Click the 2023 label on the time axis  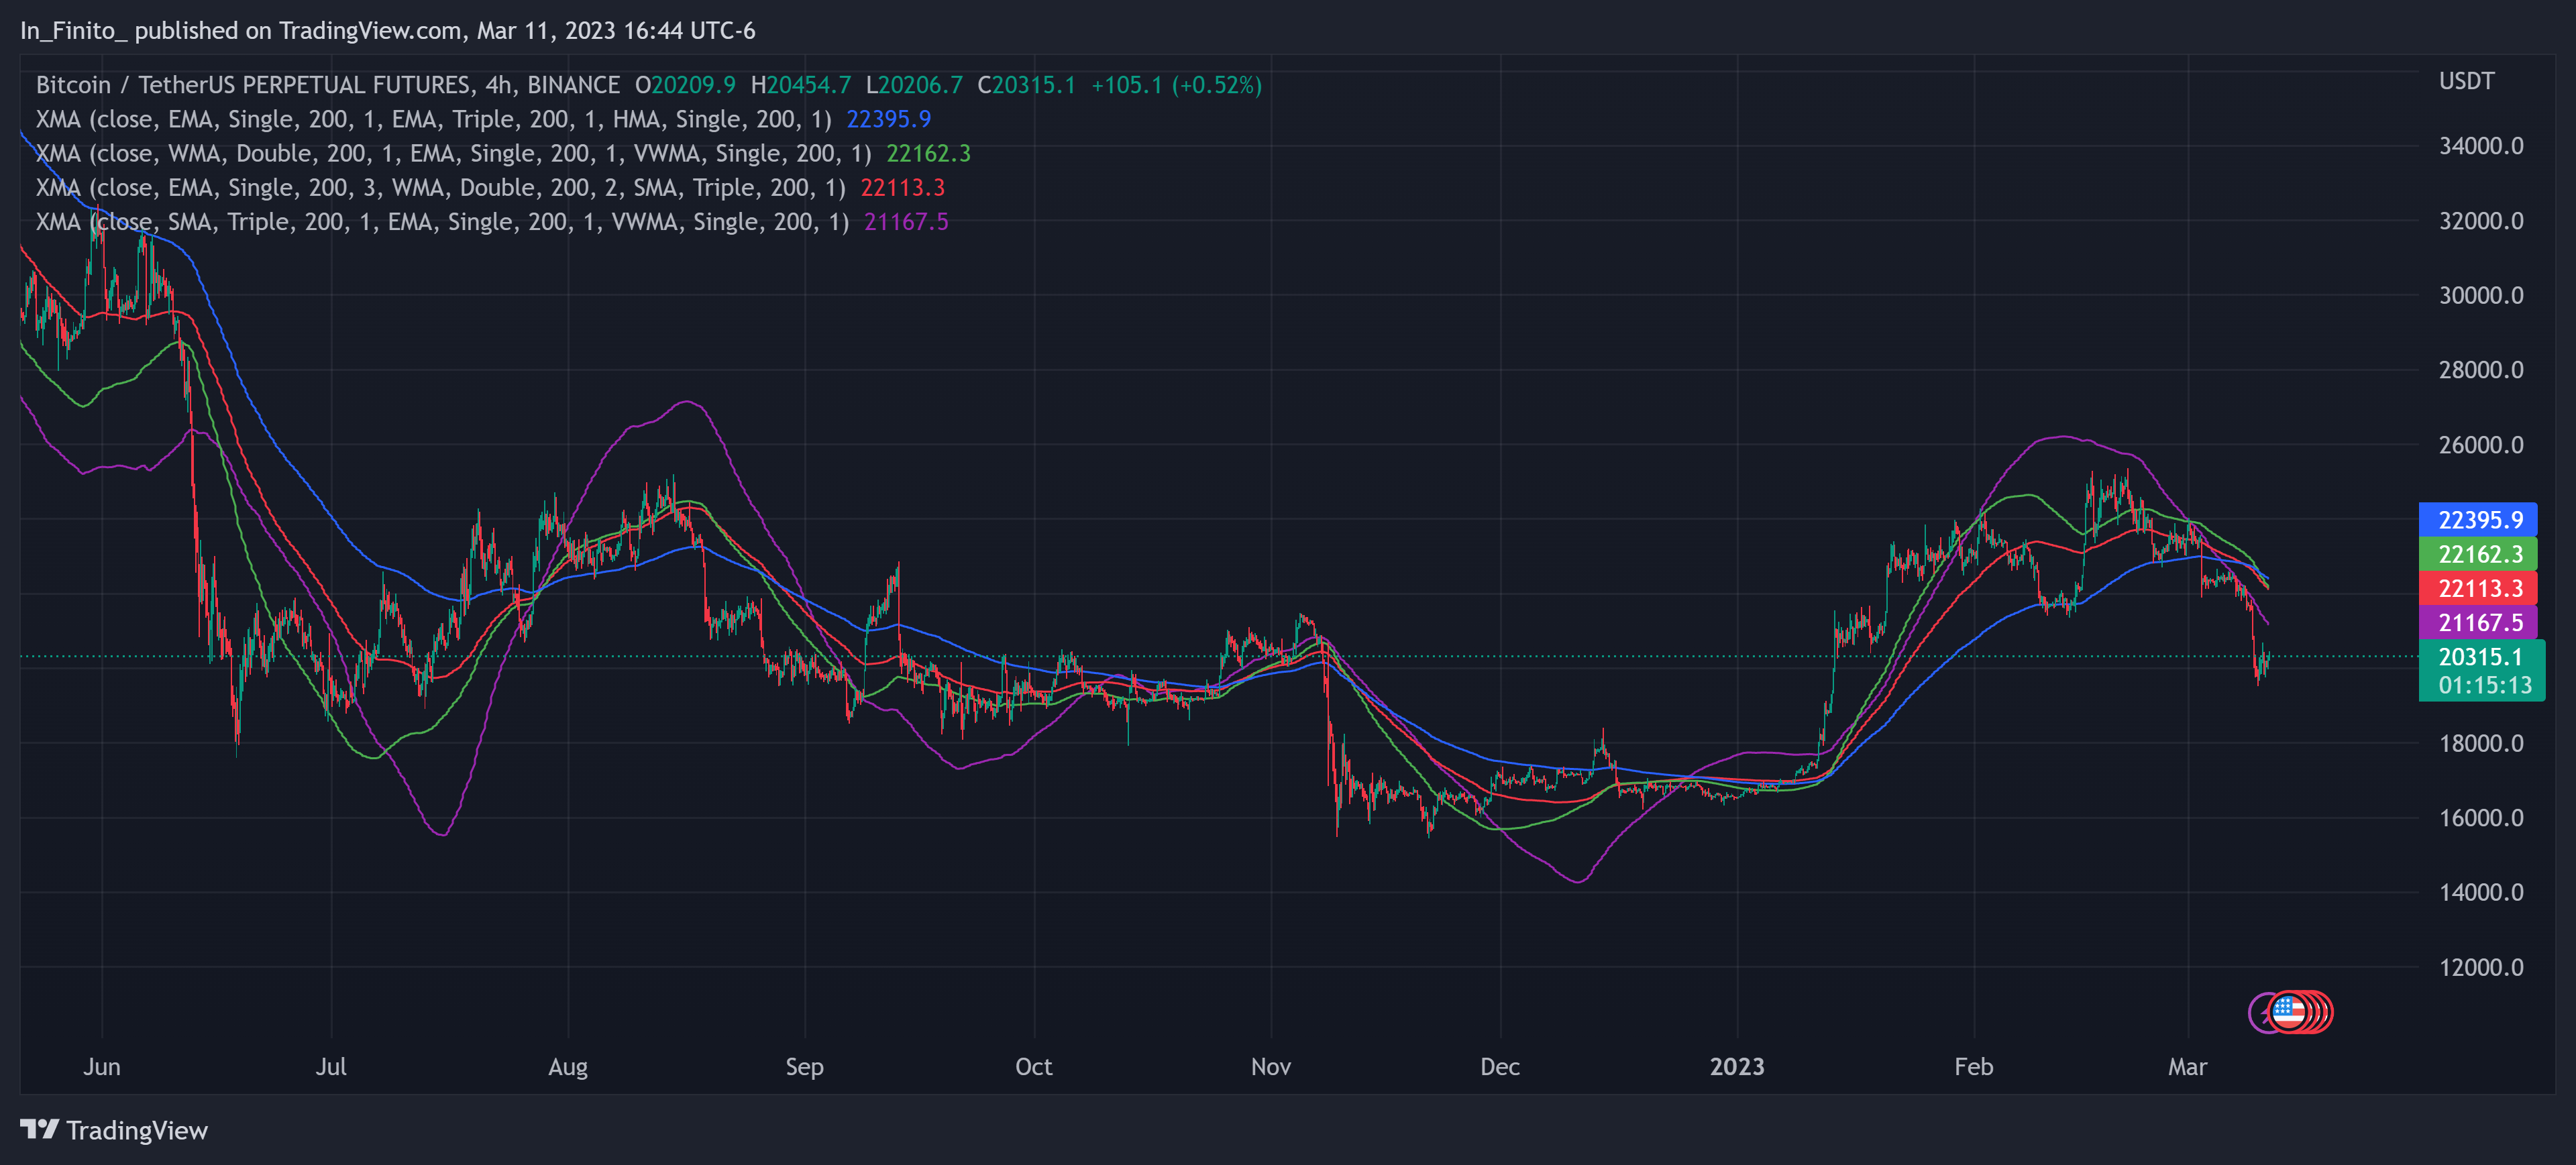(1737, 1067)
